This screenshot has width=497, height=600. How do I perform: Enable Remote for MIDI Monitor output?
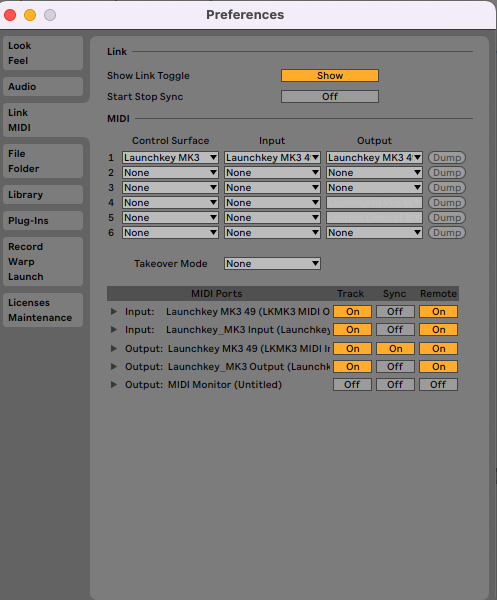[x=438, y=385]
